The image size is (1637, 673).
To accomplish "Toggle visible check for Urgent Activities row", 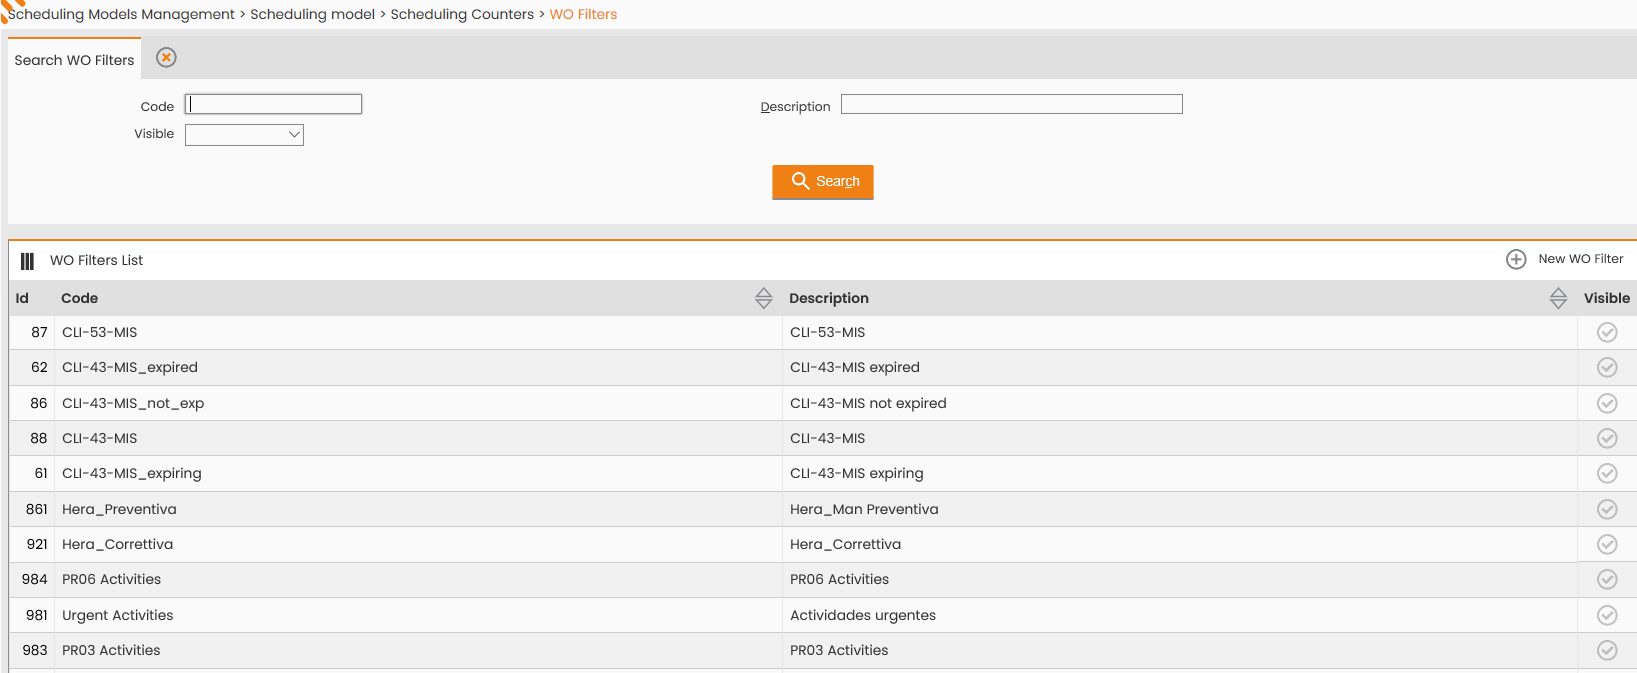I will tap(1607, 615).
